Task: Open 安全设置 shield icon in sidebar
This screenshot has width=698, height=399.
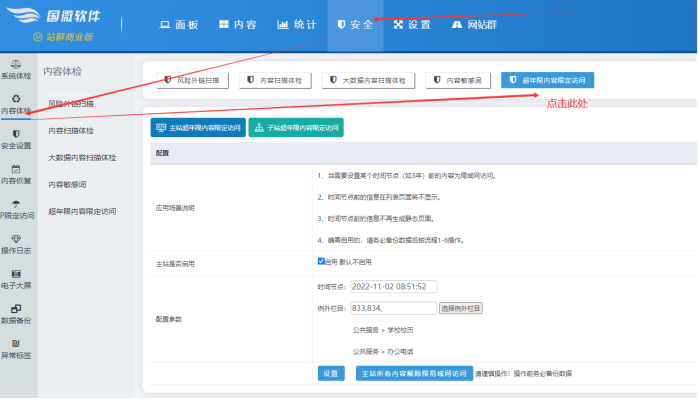Action: pos(16,134)
